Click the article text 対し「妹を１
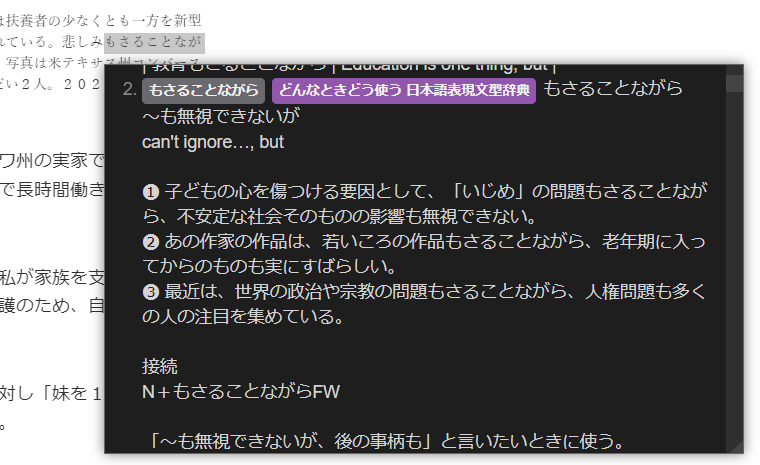This screenshot has width=760, height=465. (x=51, y=393)
